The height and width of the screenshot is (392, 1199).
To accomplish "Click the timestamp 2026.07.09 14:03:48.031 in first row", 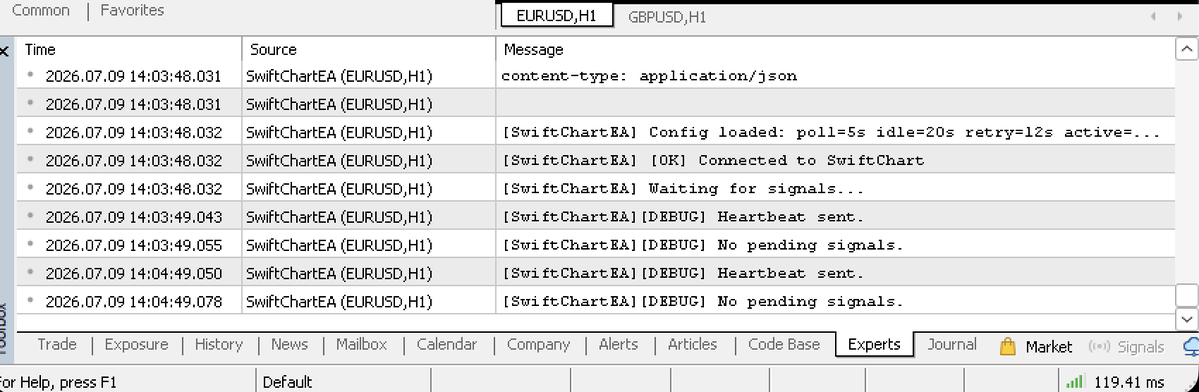I will pos(133,76).
